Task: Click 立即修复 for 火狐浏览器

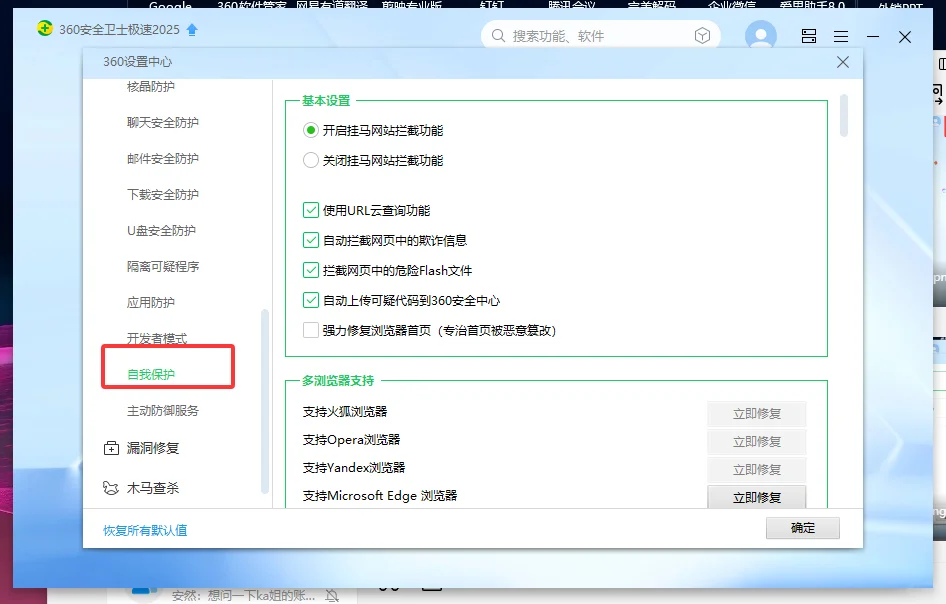Action: (x=757, y=414)
